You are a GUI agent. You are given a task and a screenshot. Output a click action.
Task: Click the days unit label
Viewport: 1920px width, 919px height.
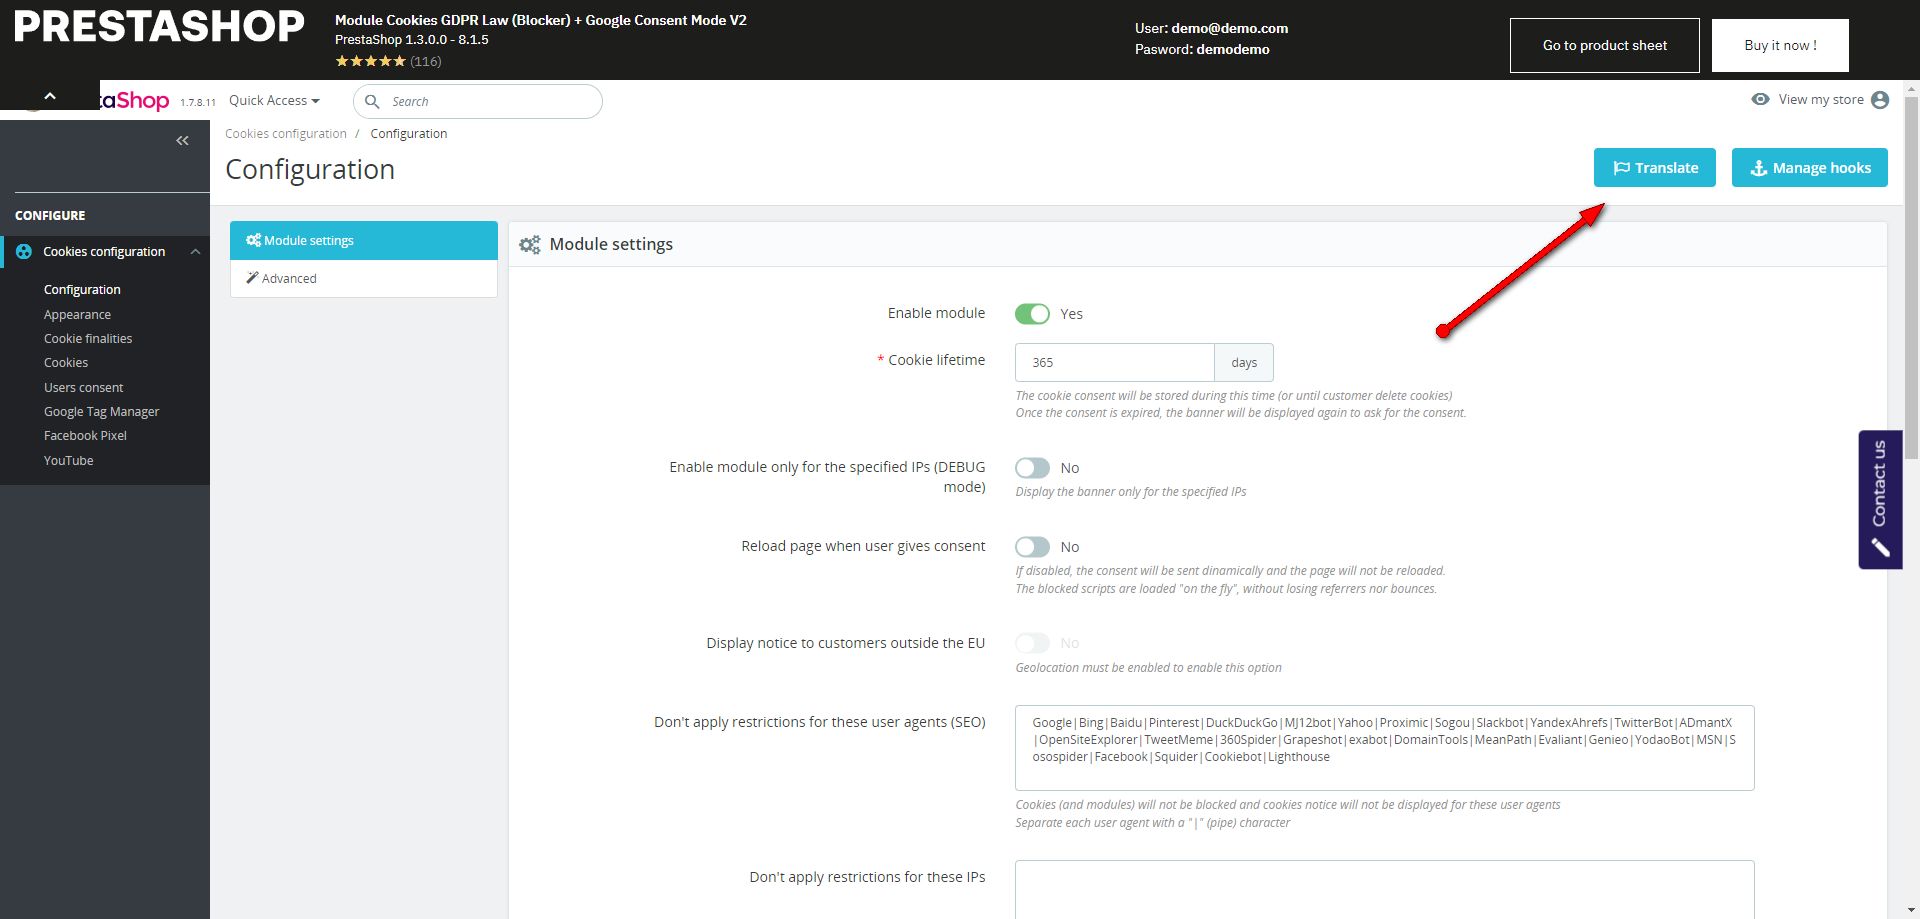[1244, 363]
